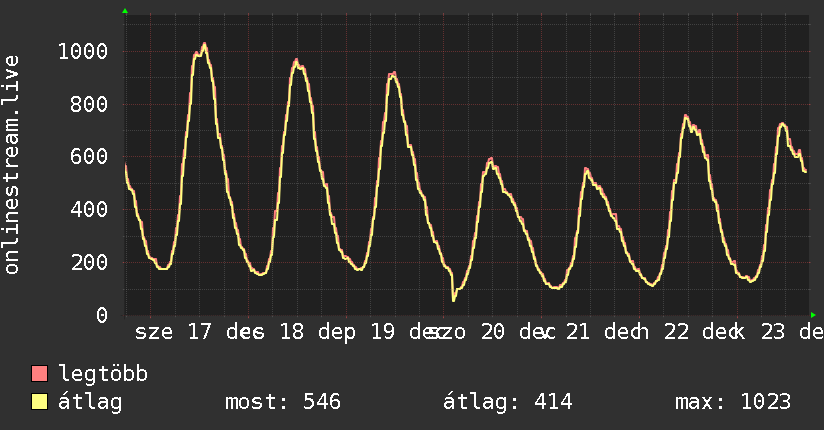Image resolution: width=824 pixels, height=430 pixels.
Task: Click the 22 date label on x-axis
Action: (x=676, y=332)
